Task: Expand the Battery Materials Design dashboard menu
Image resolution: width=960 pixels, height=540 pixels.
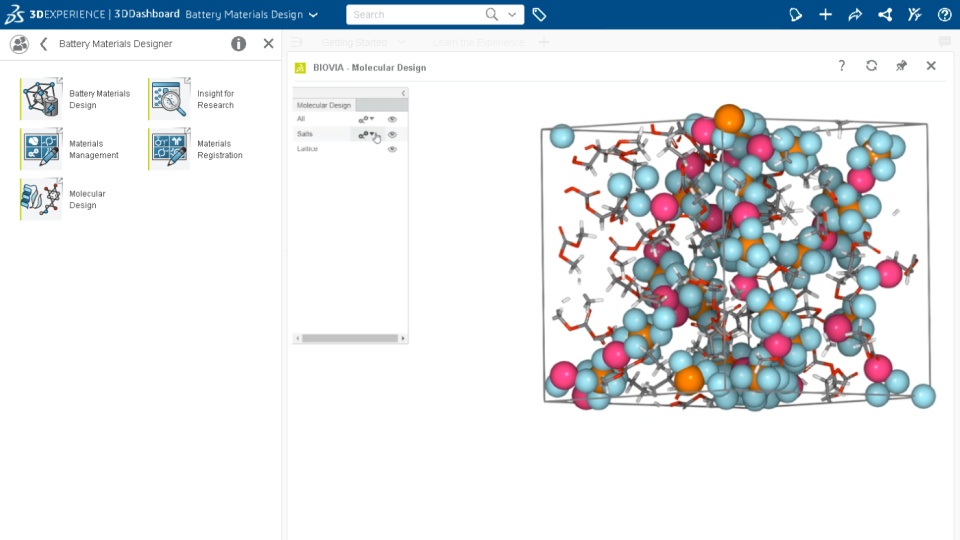Action: pos(313,15)
